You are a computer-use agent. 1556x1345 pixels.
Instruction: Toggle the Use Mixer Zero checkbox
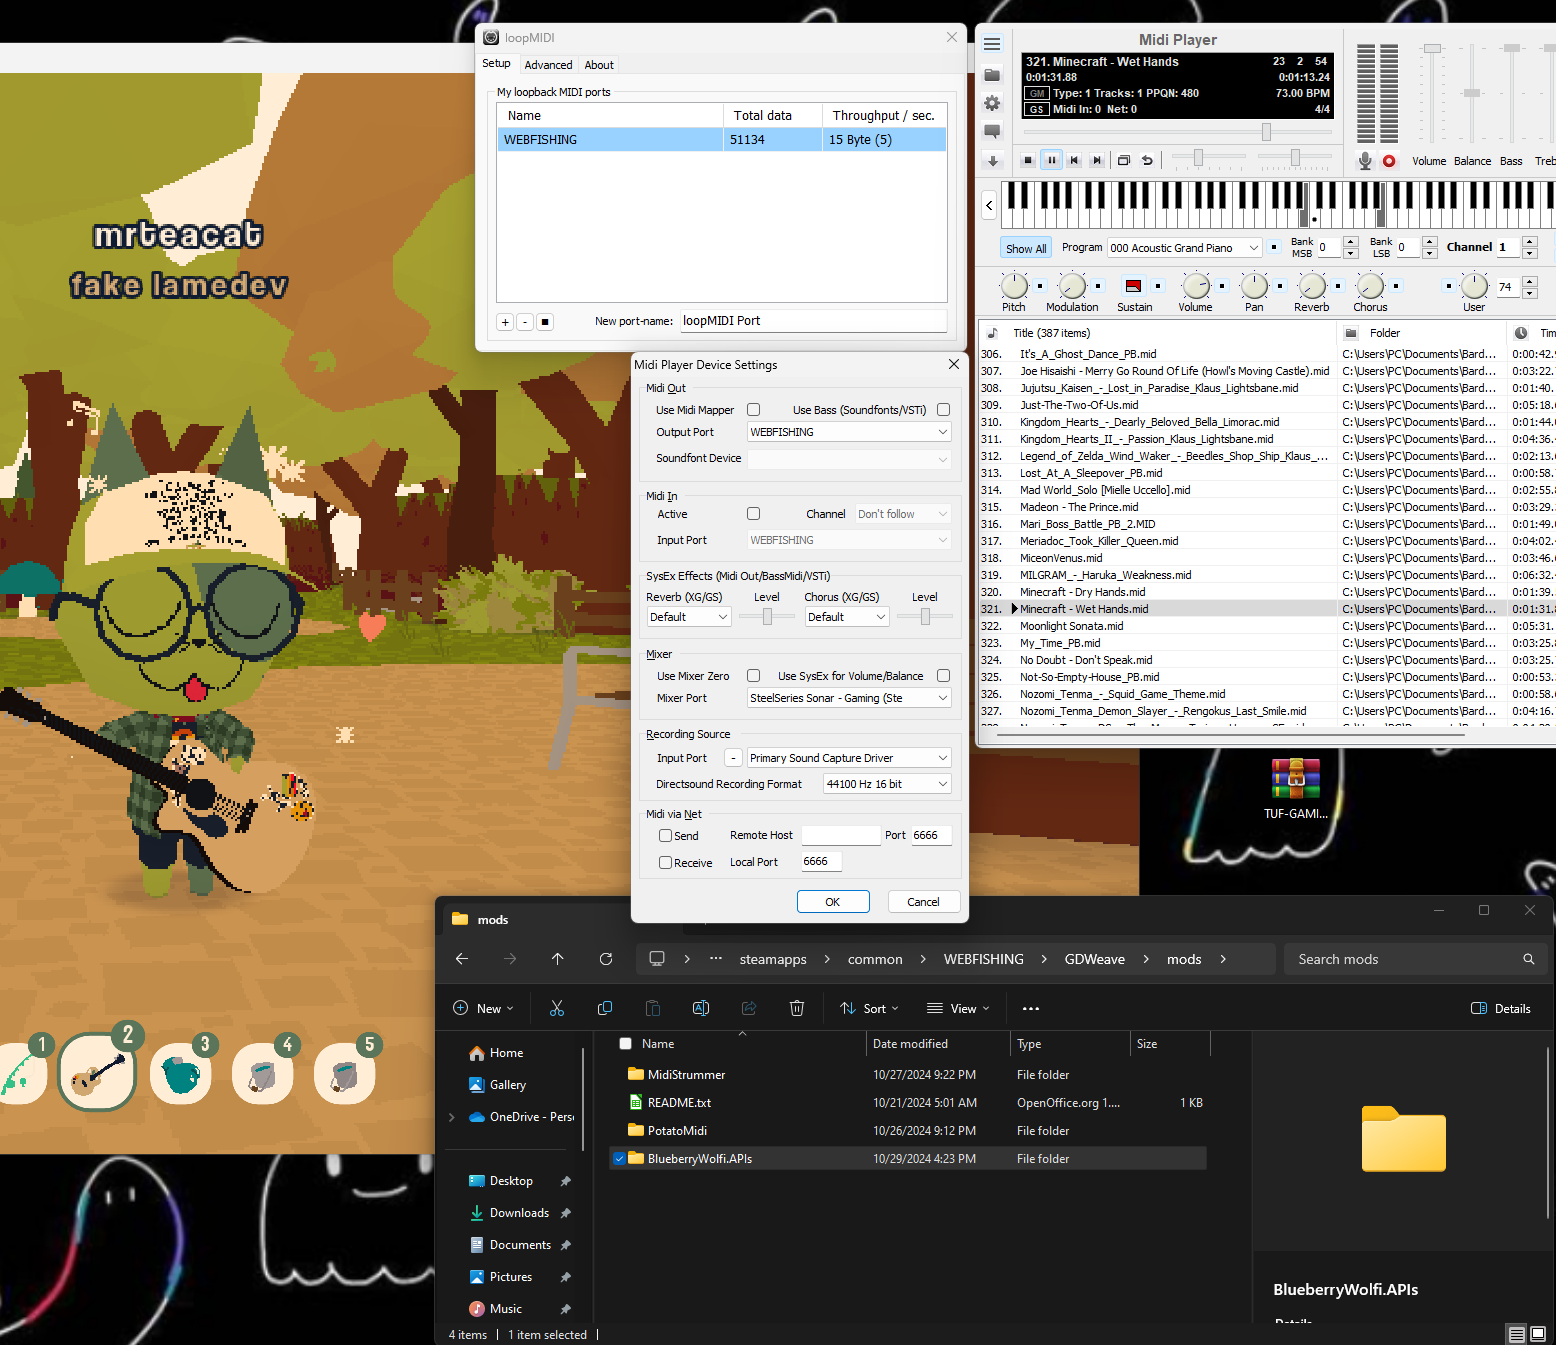coord(754,676)
